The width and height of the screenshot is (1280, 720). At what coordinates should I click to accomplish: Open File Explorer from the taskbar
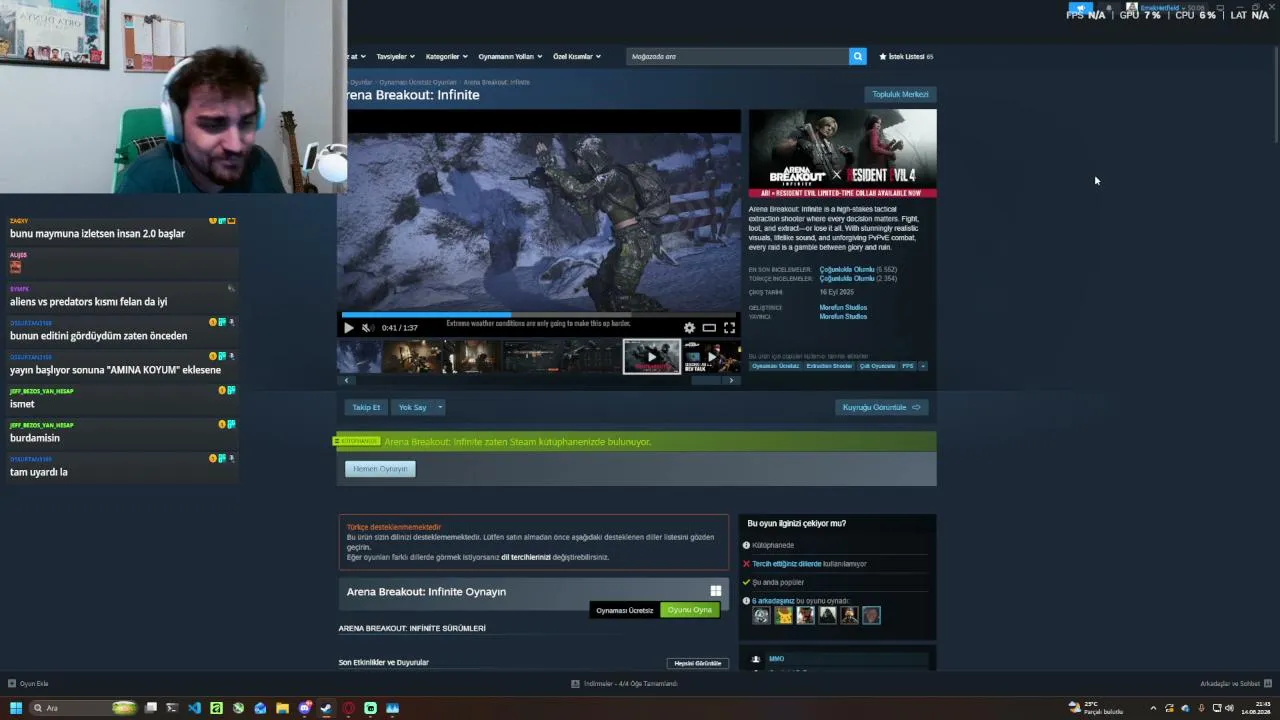point(282,708)
